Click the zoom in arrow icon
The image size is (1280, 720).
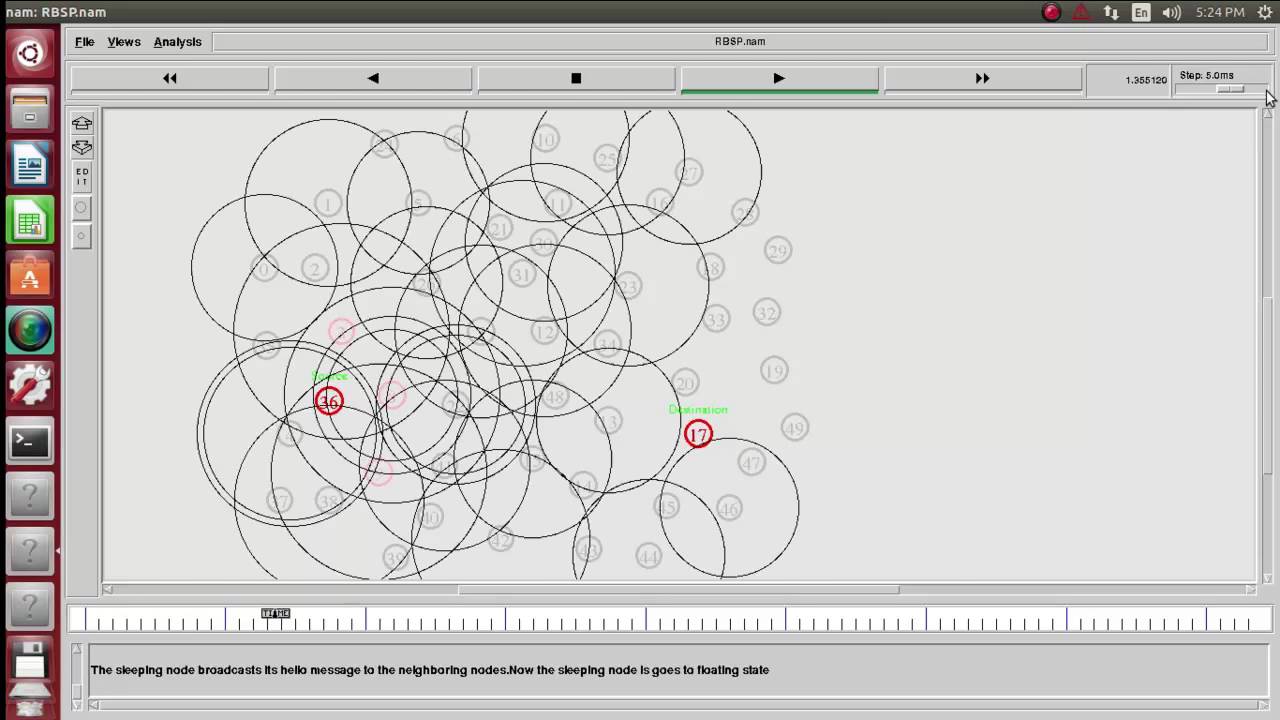tap(82, 124)
